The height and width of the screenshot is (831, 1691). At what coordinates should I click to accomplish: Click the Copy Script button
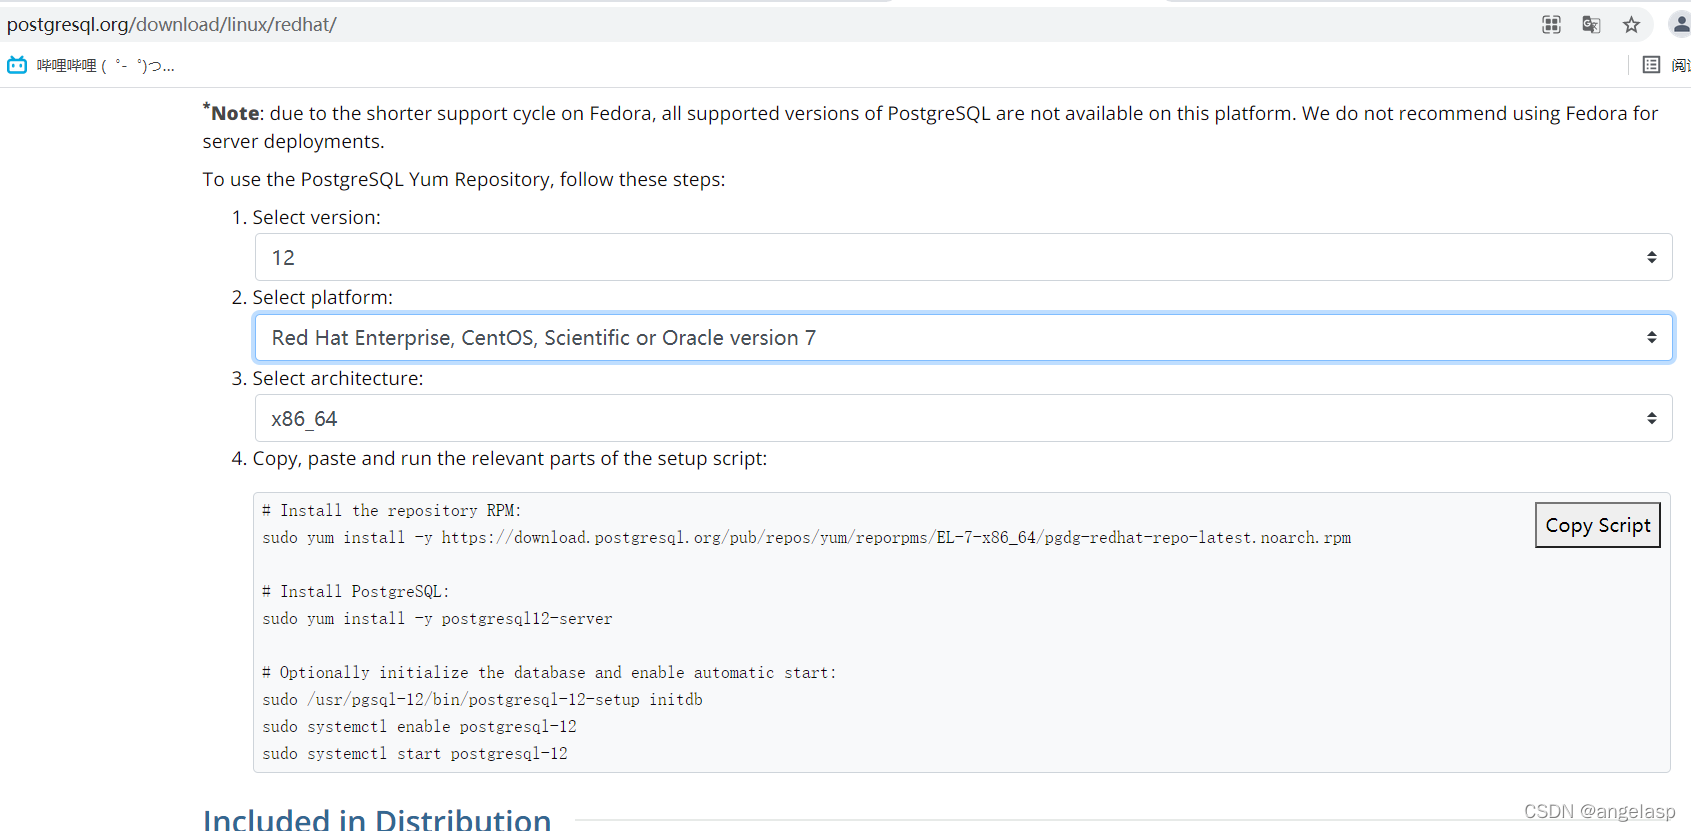click(1598, 525)
